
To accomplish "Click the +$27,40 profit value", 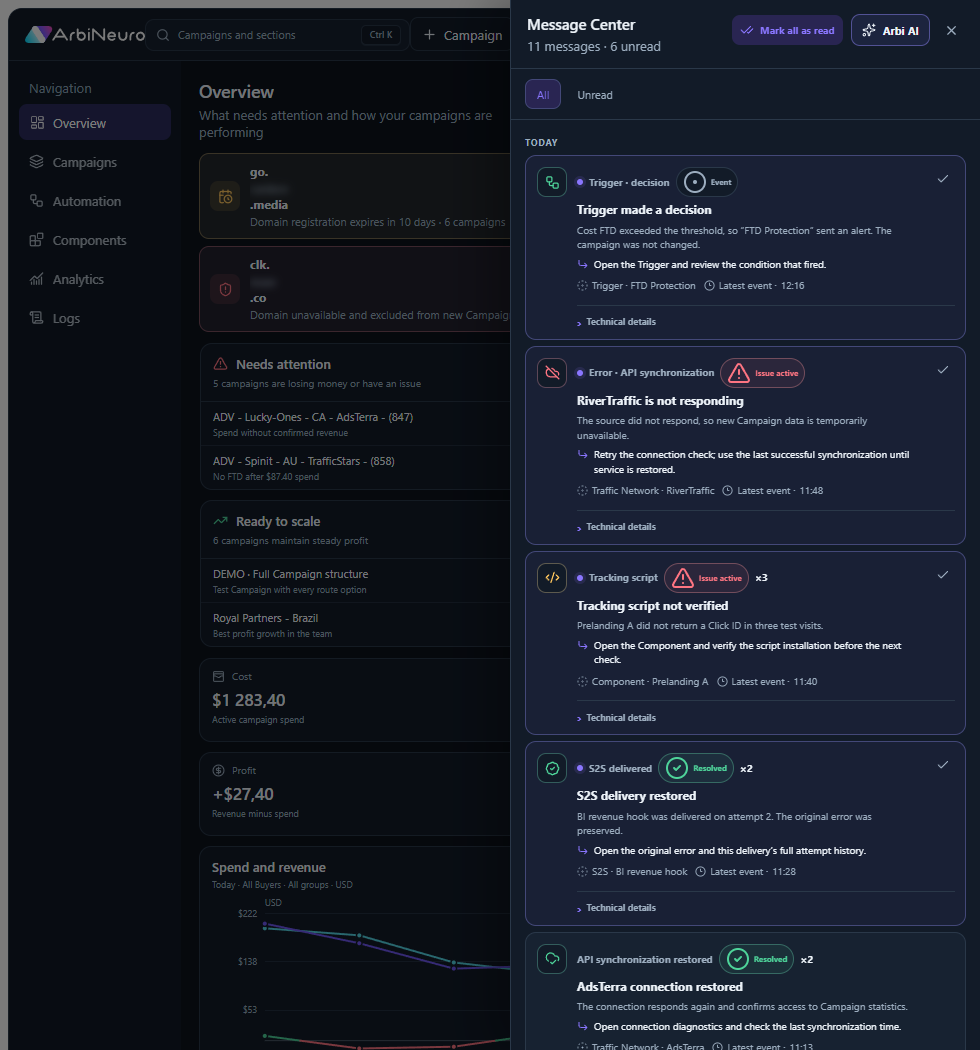I will click(242, 794).
